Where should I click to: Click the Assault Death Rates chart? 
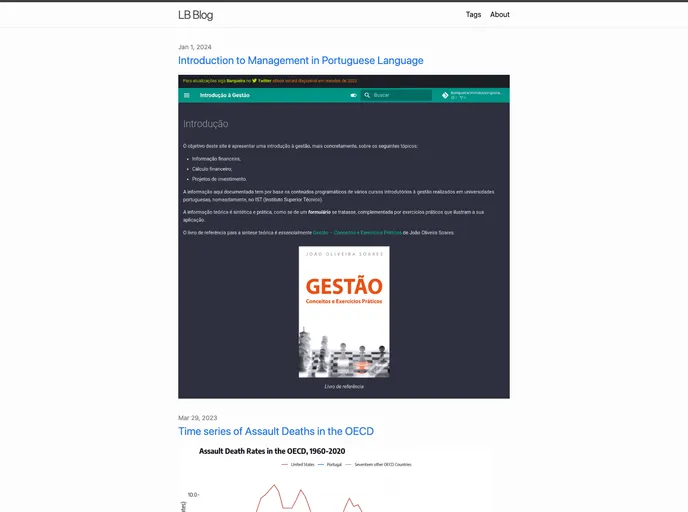point(335,485)
